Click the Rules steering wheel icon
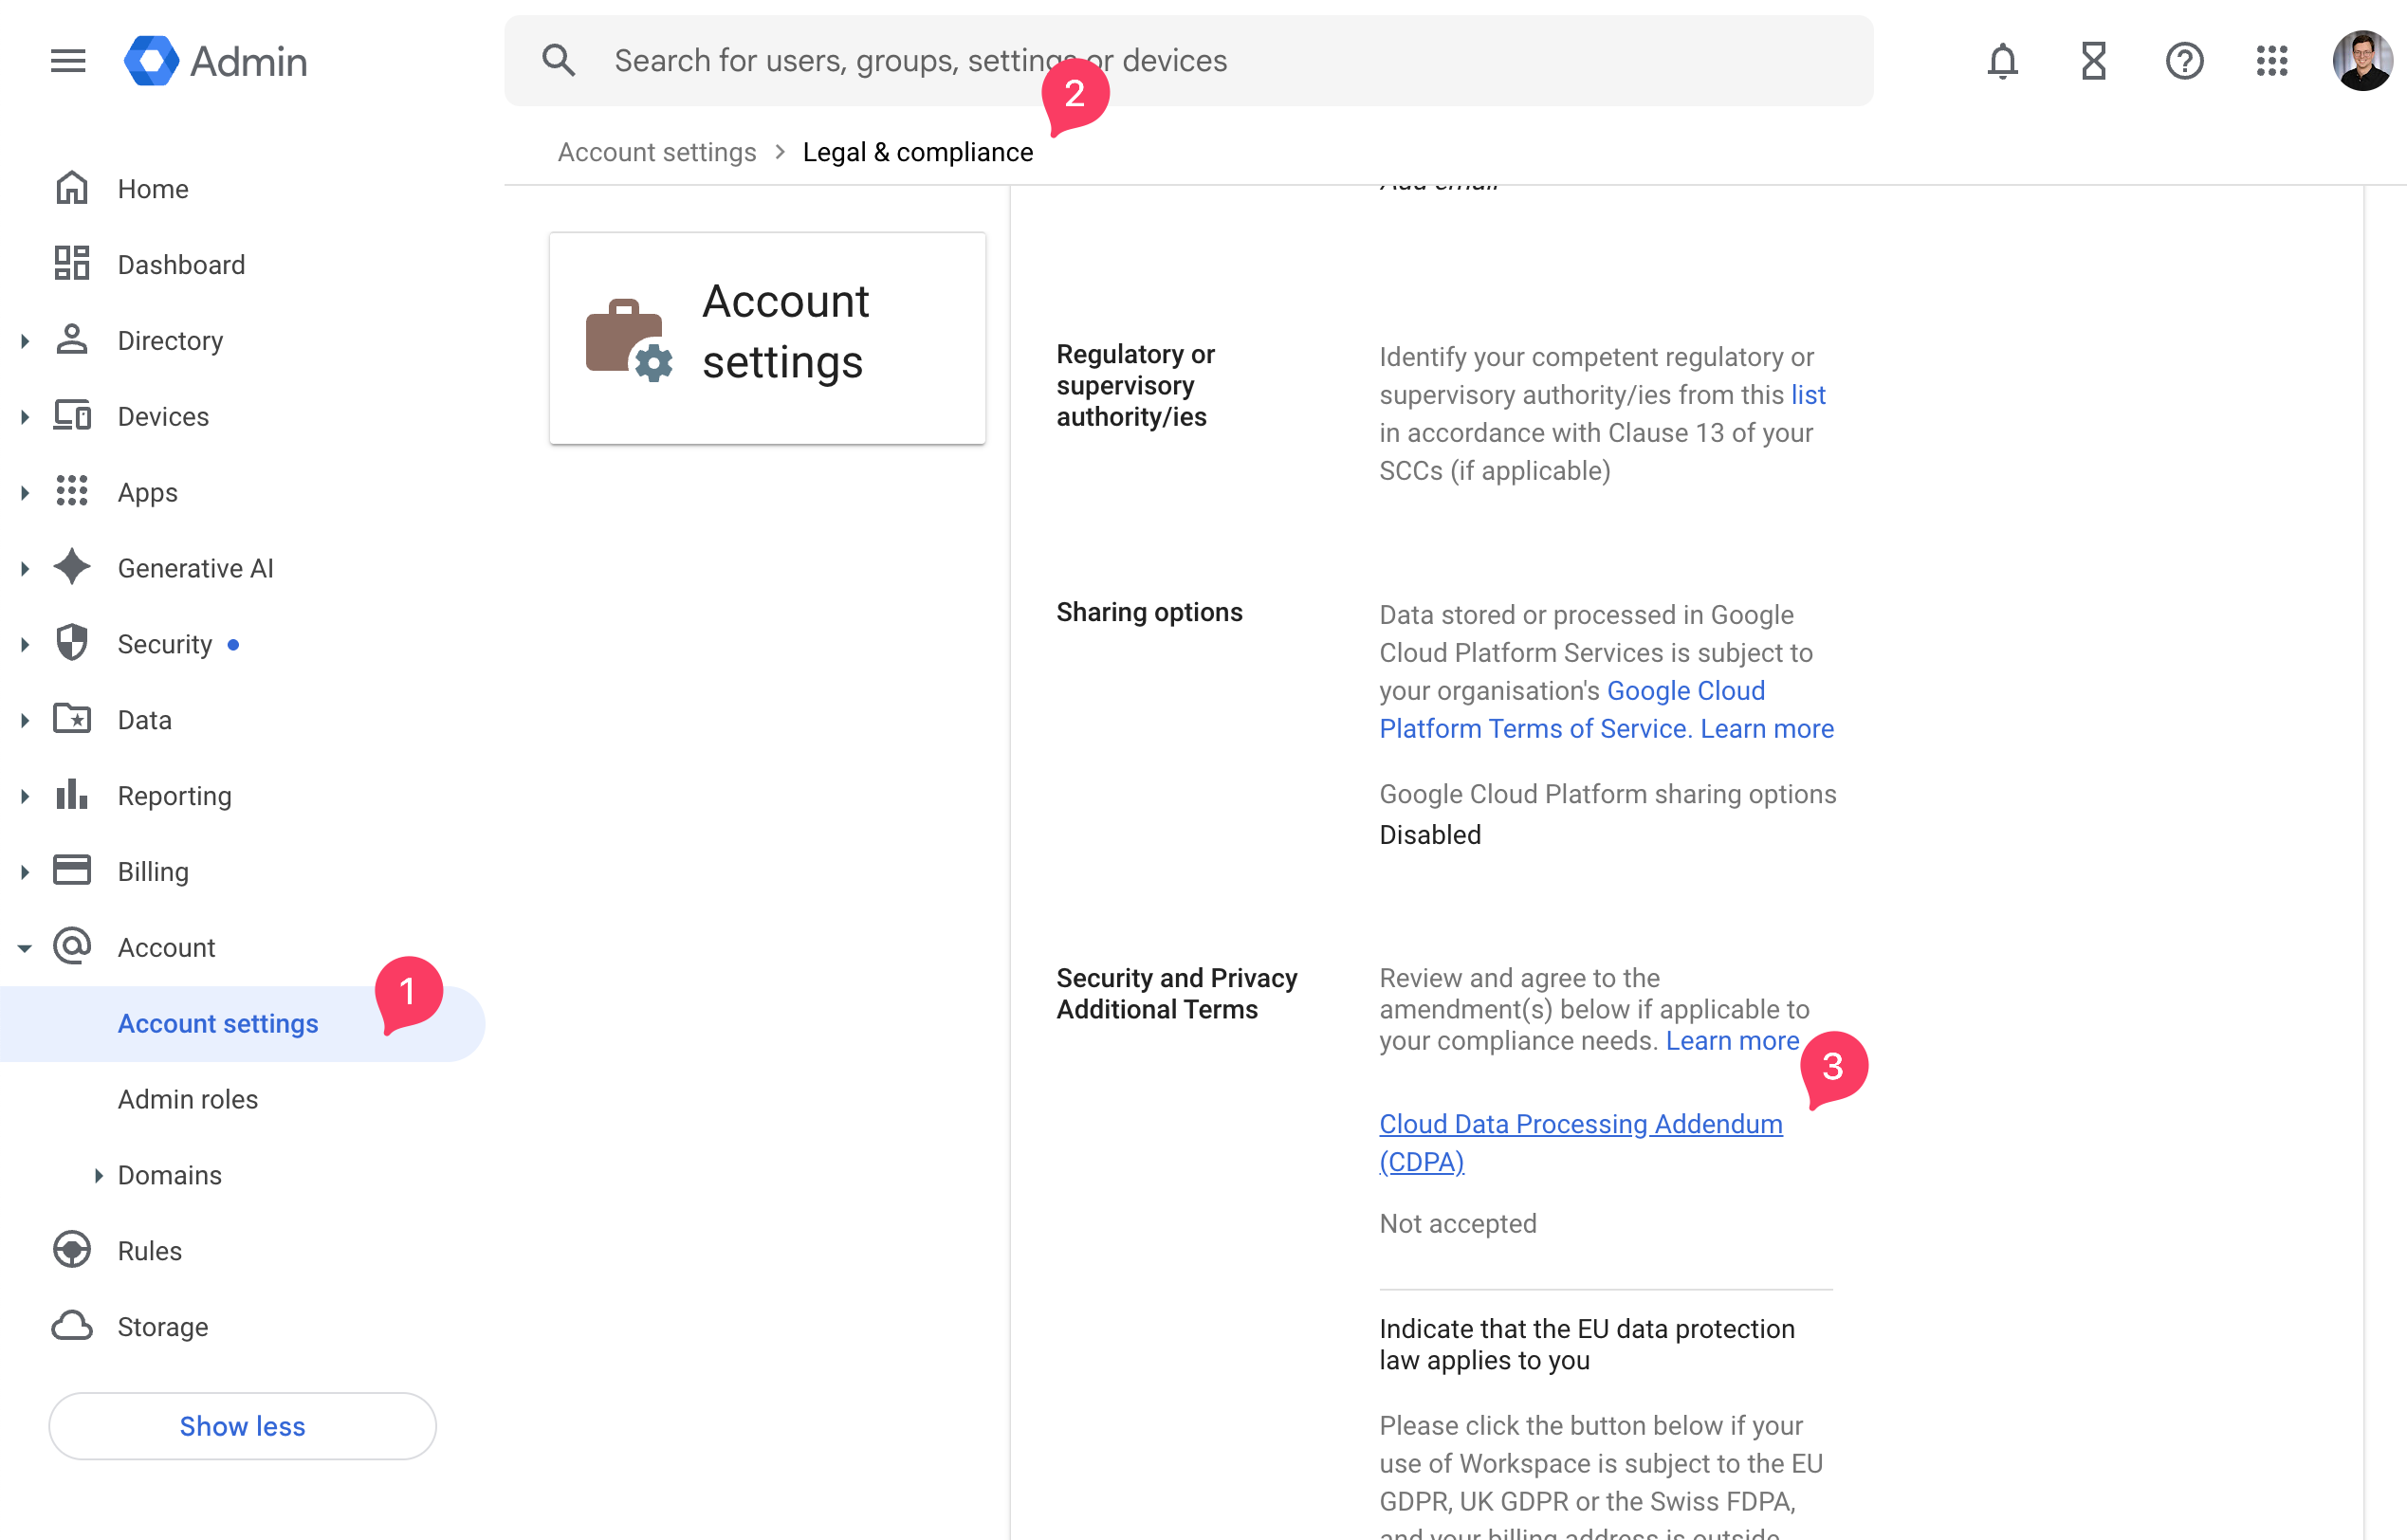This screenshot has width=2407, height=1540. (72, 1250)
